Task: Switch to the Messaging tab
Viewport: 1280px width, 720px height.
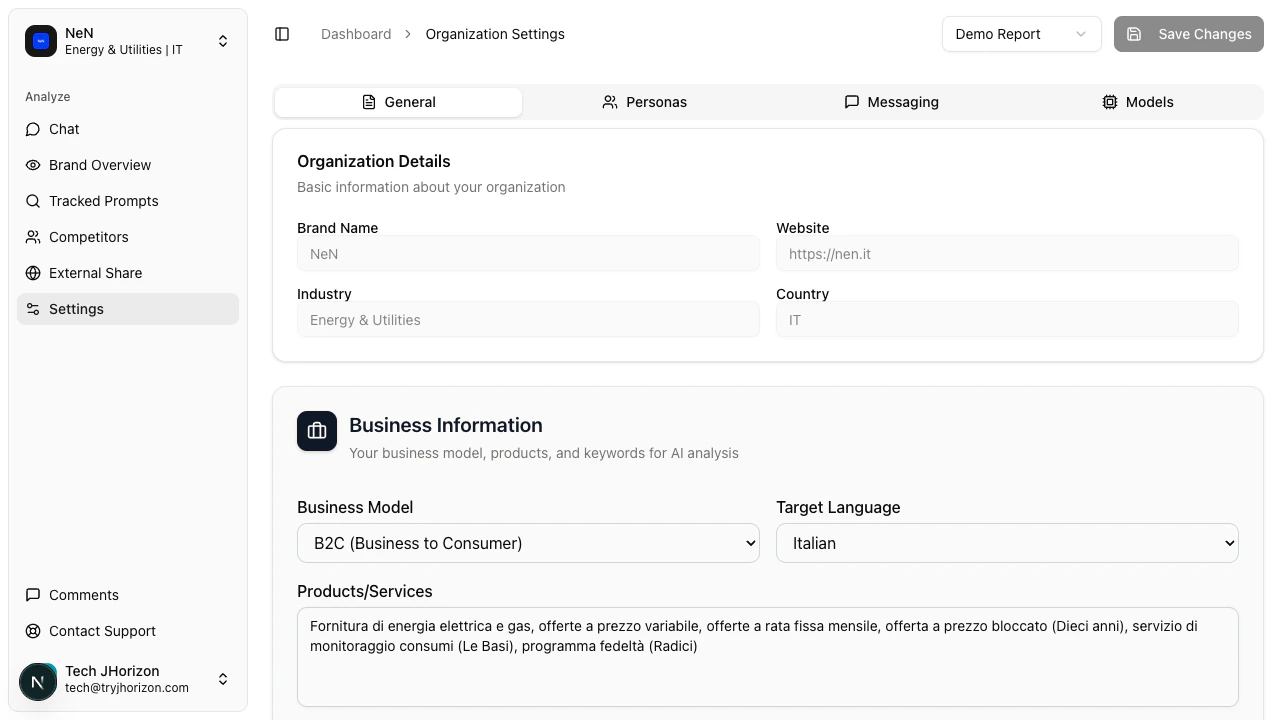Action: [891, 102]
